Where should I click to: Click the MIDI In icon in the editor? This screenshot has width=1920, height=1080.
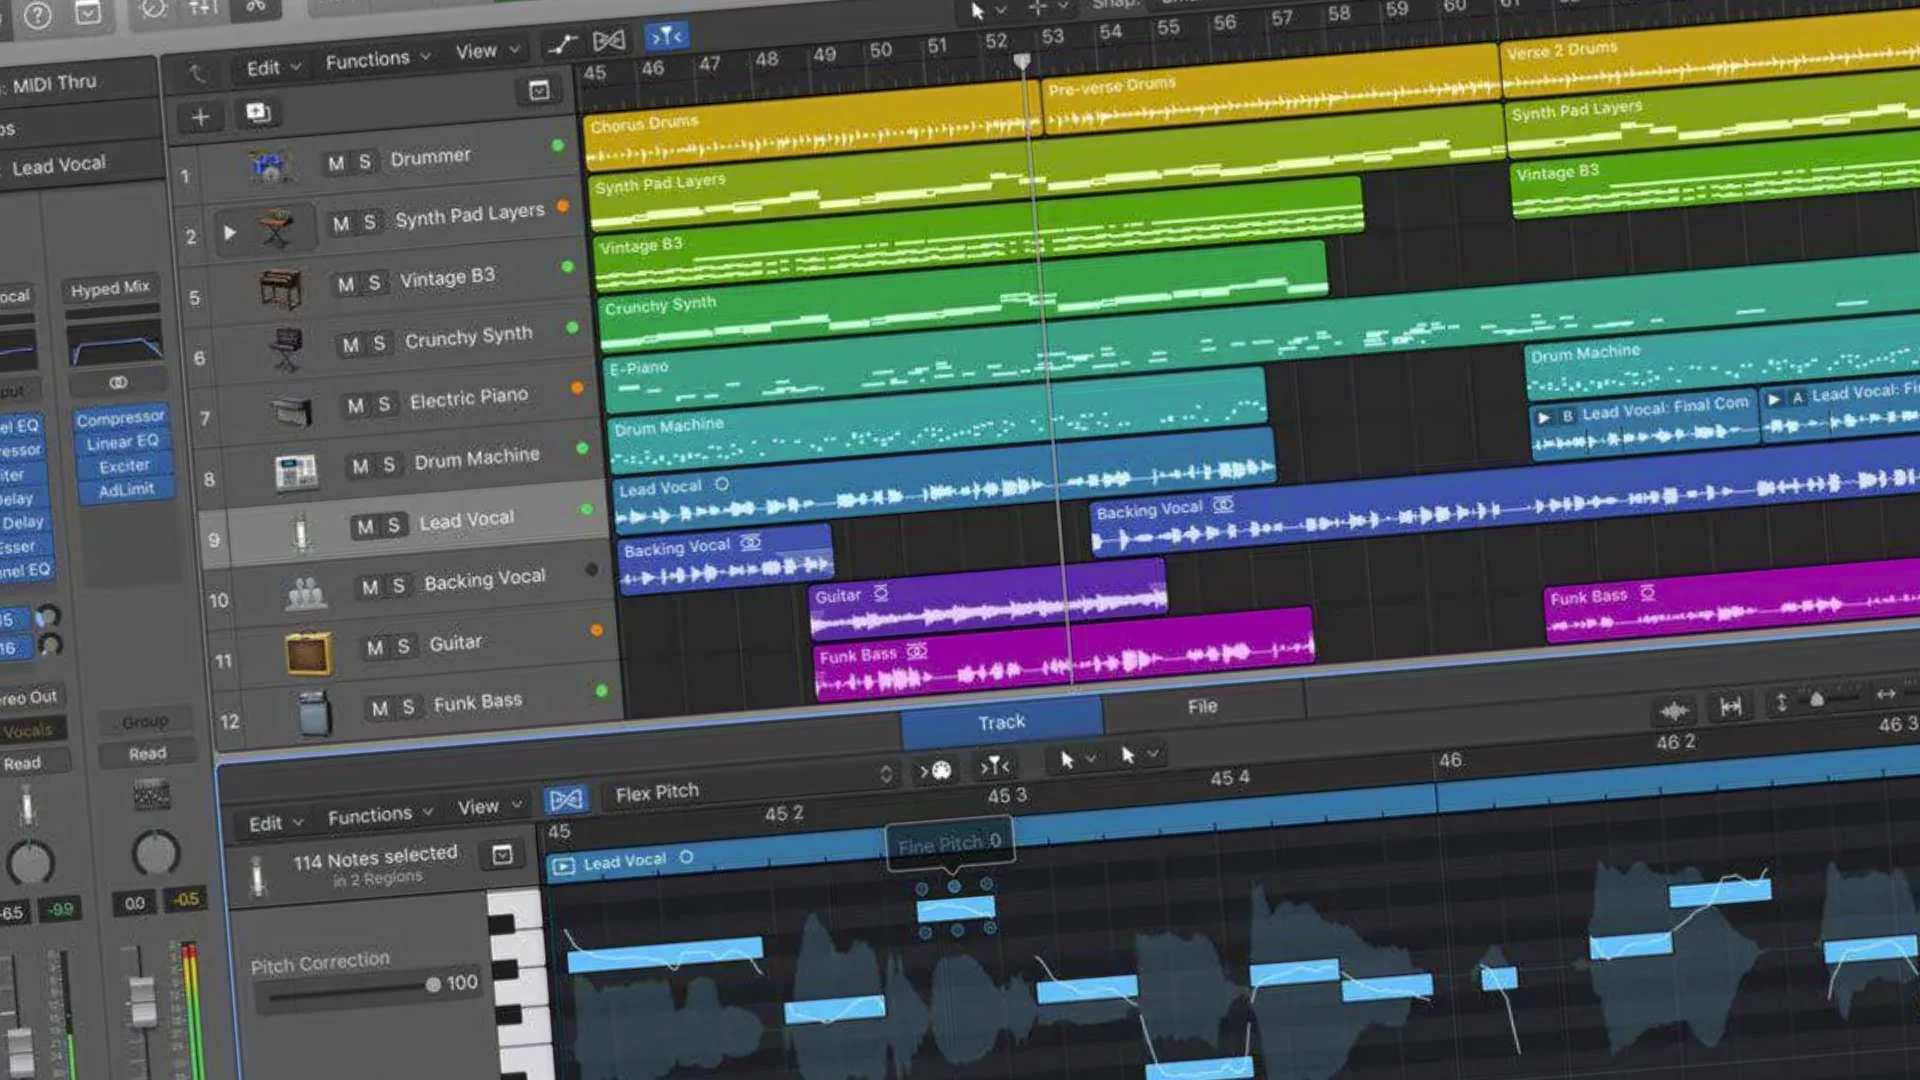coord(938,771)
